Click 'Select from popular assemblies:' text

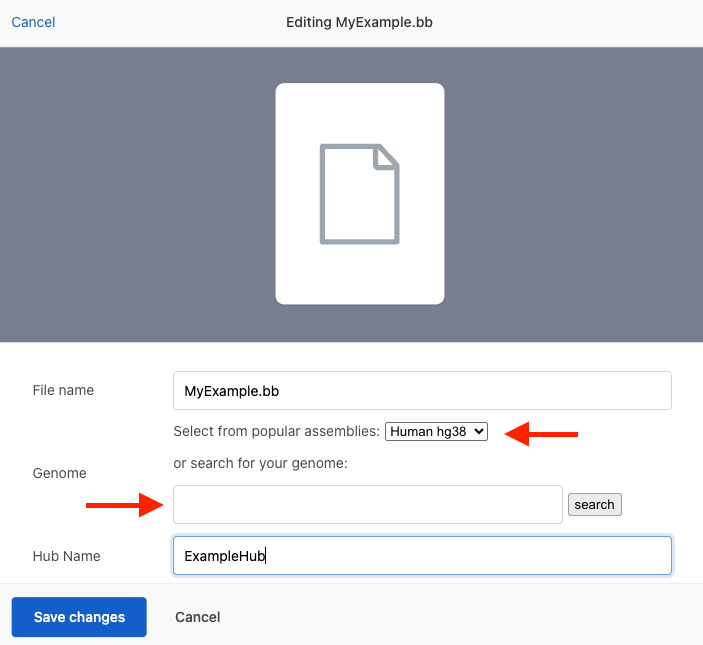point(277,431)
